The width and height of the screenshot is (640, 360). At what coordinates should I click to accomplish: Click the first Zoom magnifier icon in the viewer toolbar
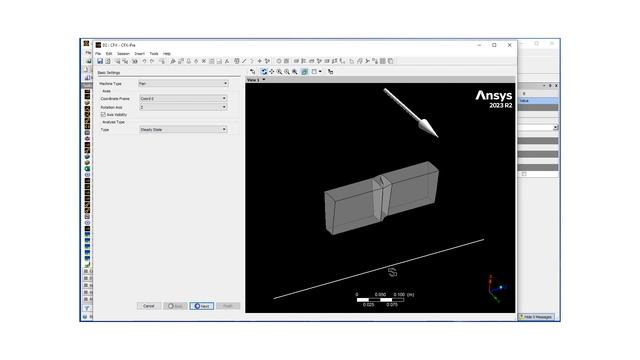click(x=280, y=72)
